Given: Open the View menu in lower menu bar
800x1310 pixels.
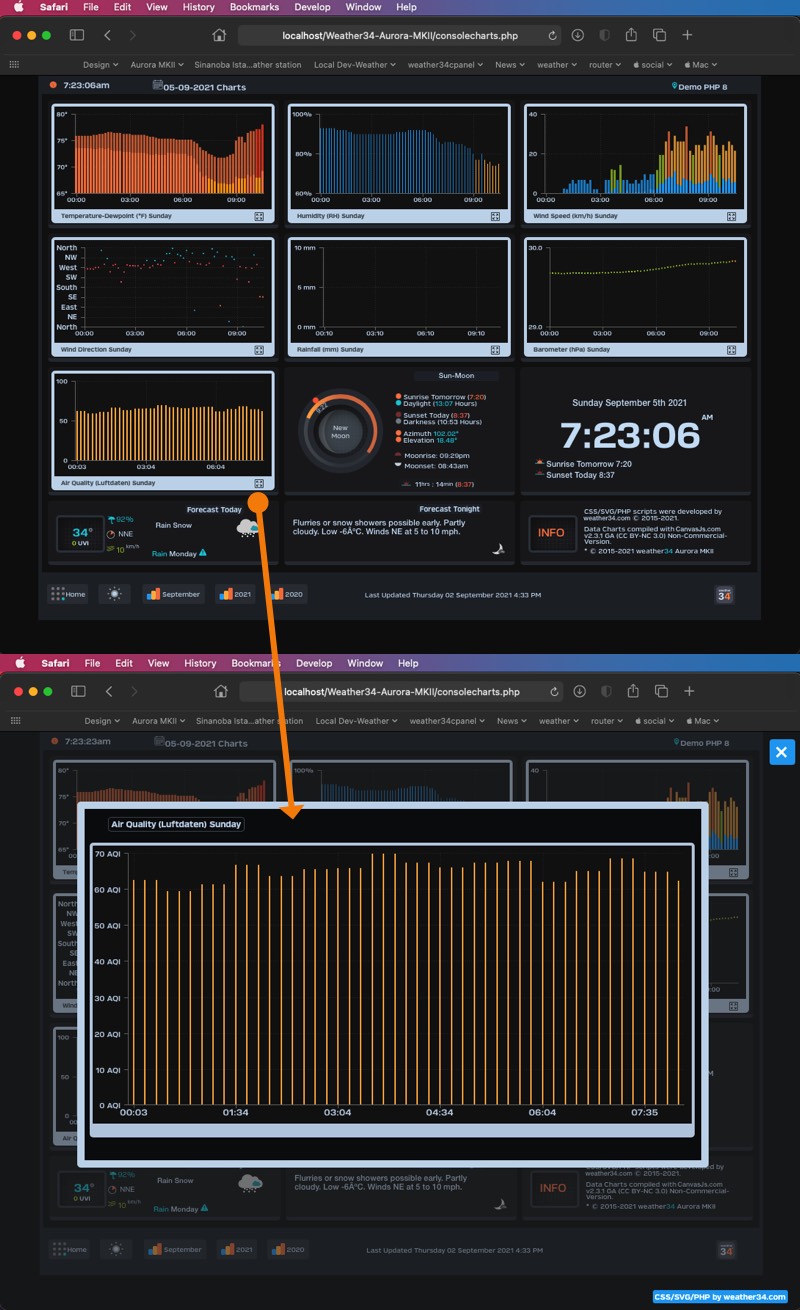Looking at the screenshot, I should click(158, 663).
